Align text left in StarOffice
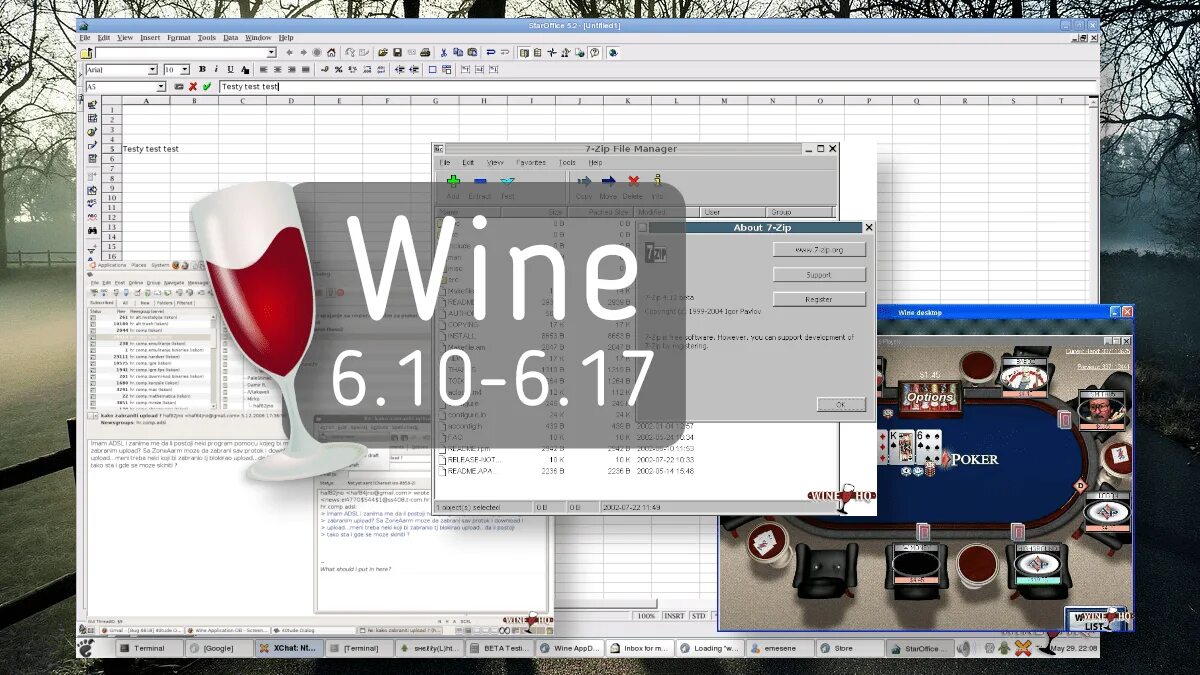Image resolution: width=1200 pixels, height=675 pixels. [264, 69]
